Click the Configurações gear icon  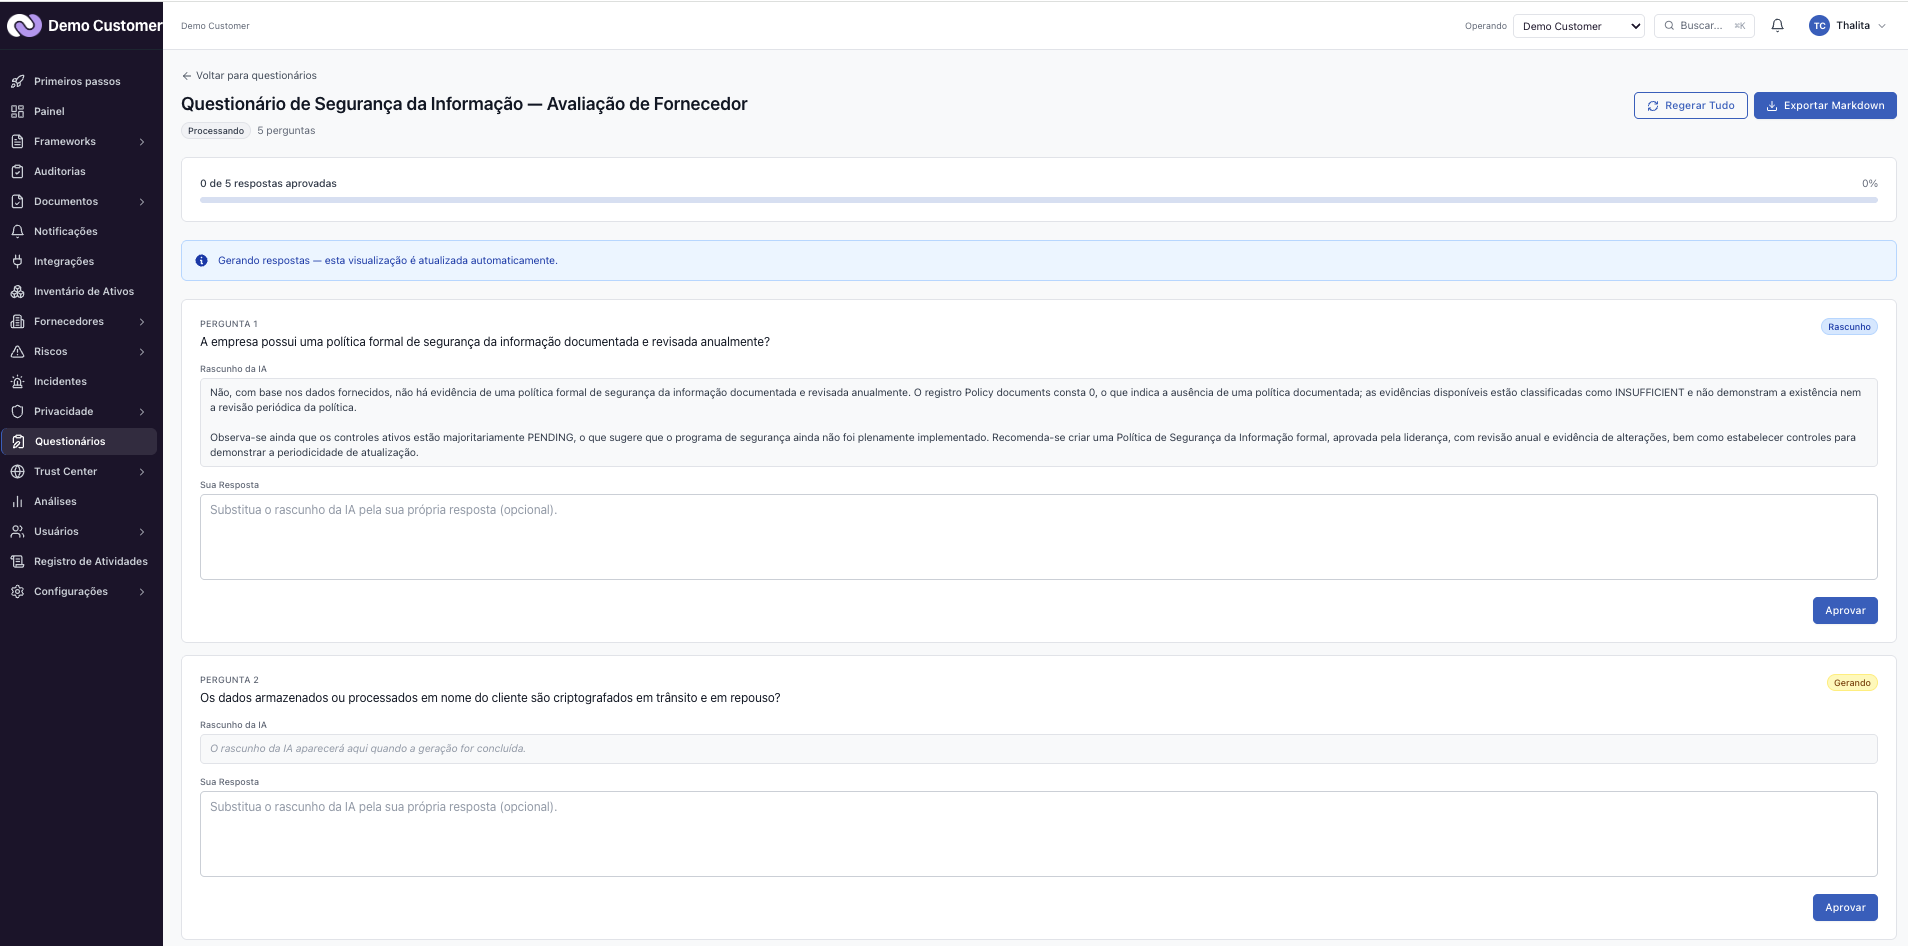pos(17,591)
